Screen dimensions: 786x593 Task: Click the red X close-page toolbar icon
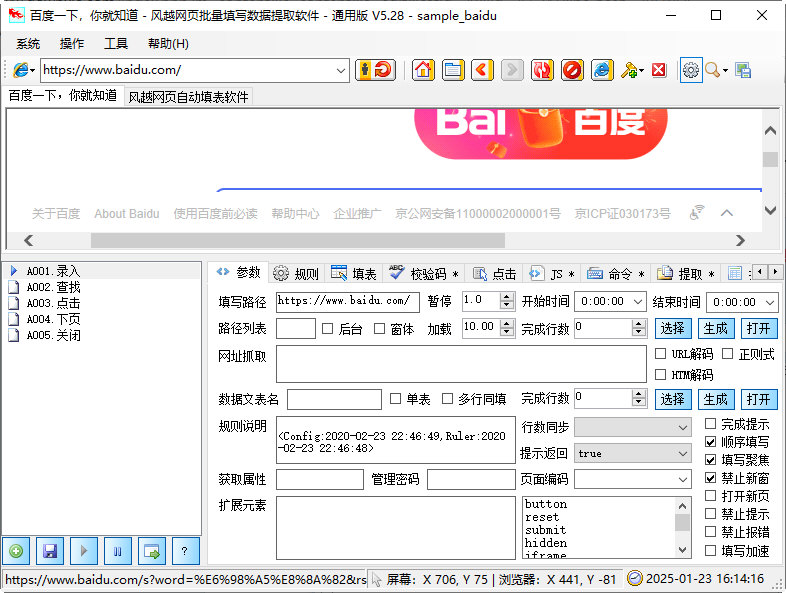(x=659, y=70)
